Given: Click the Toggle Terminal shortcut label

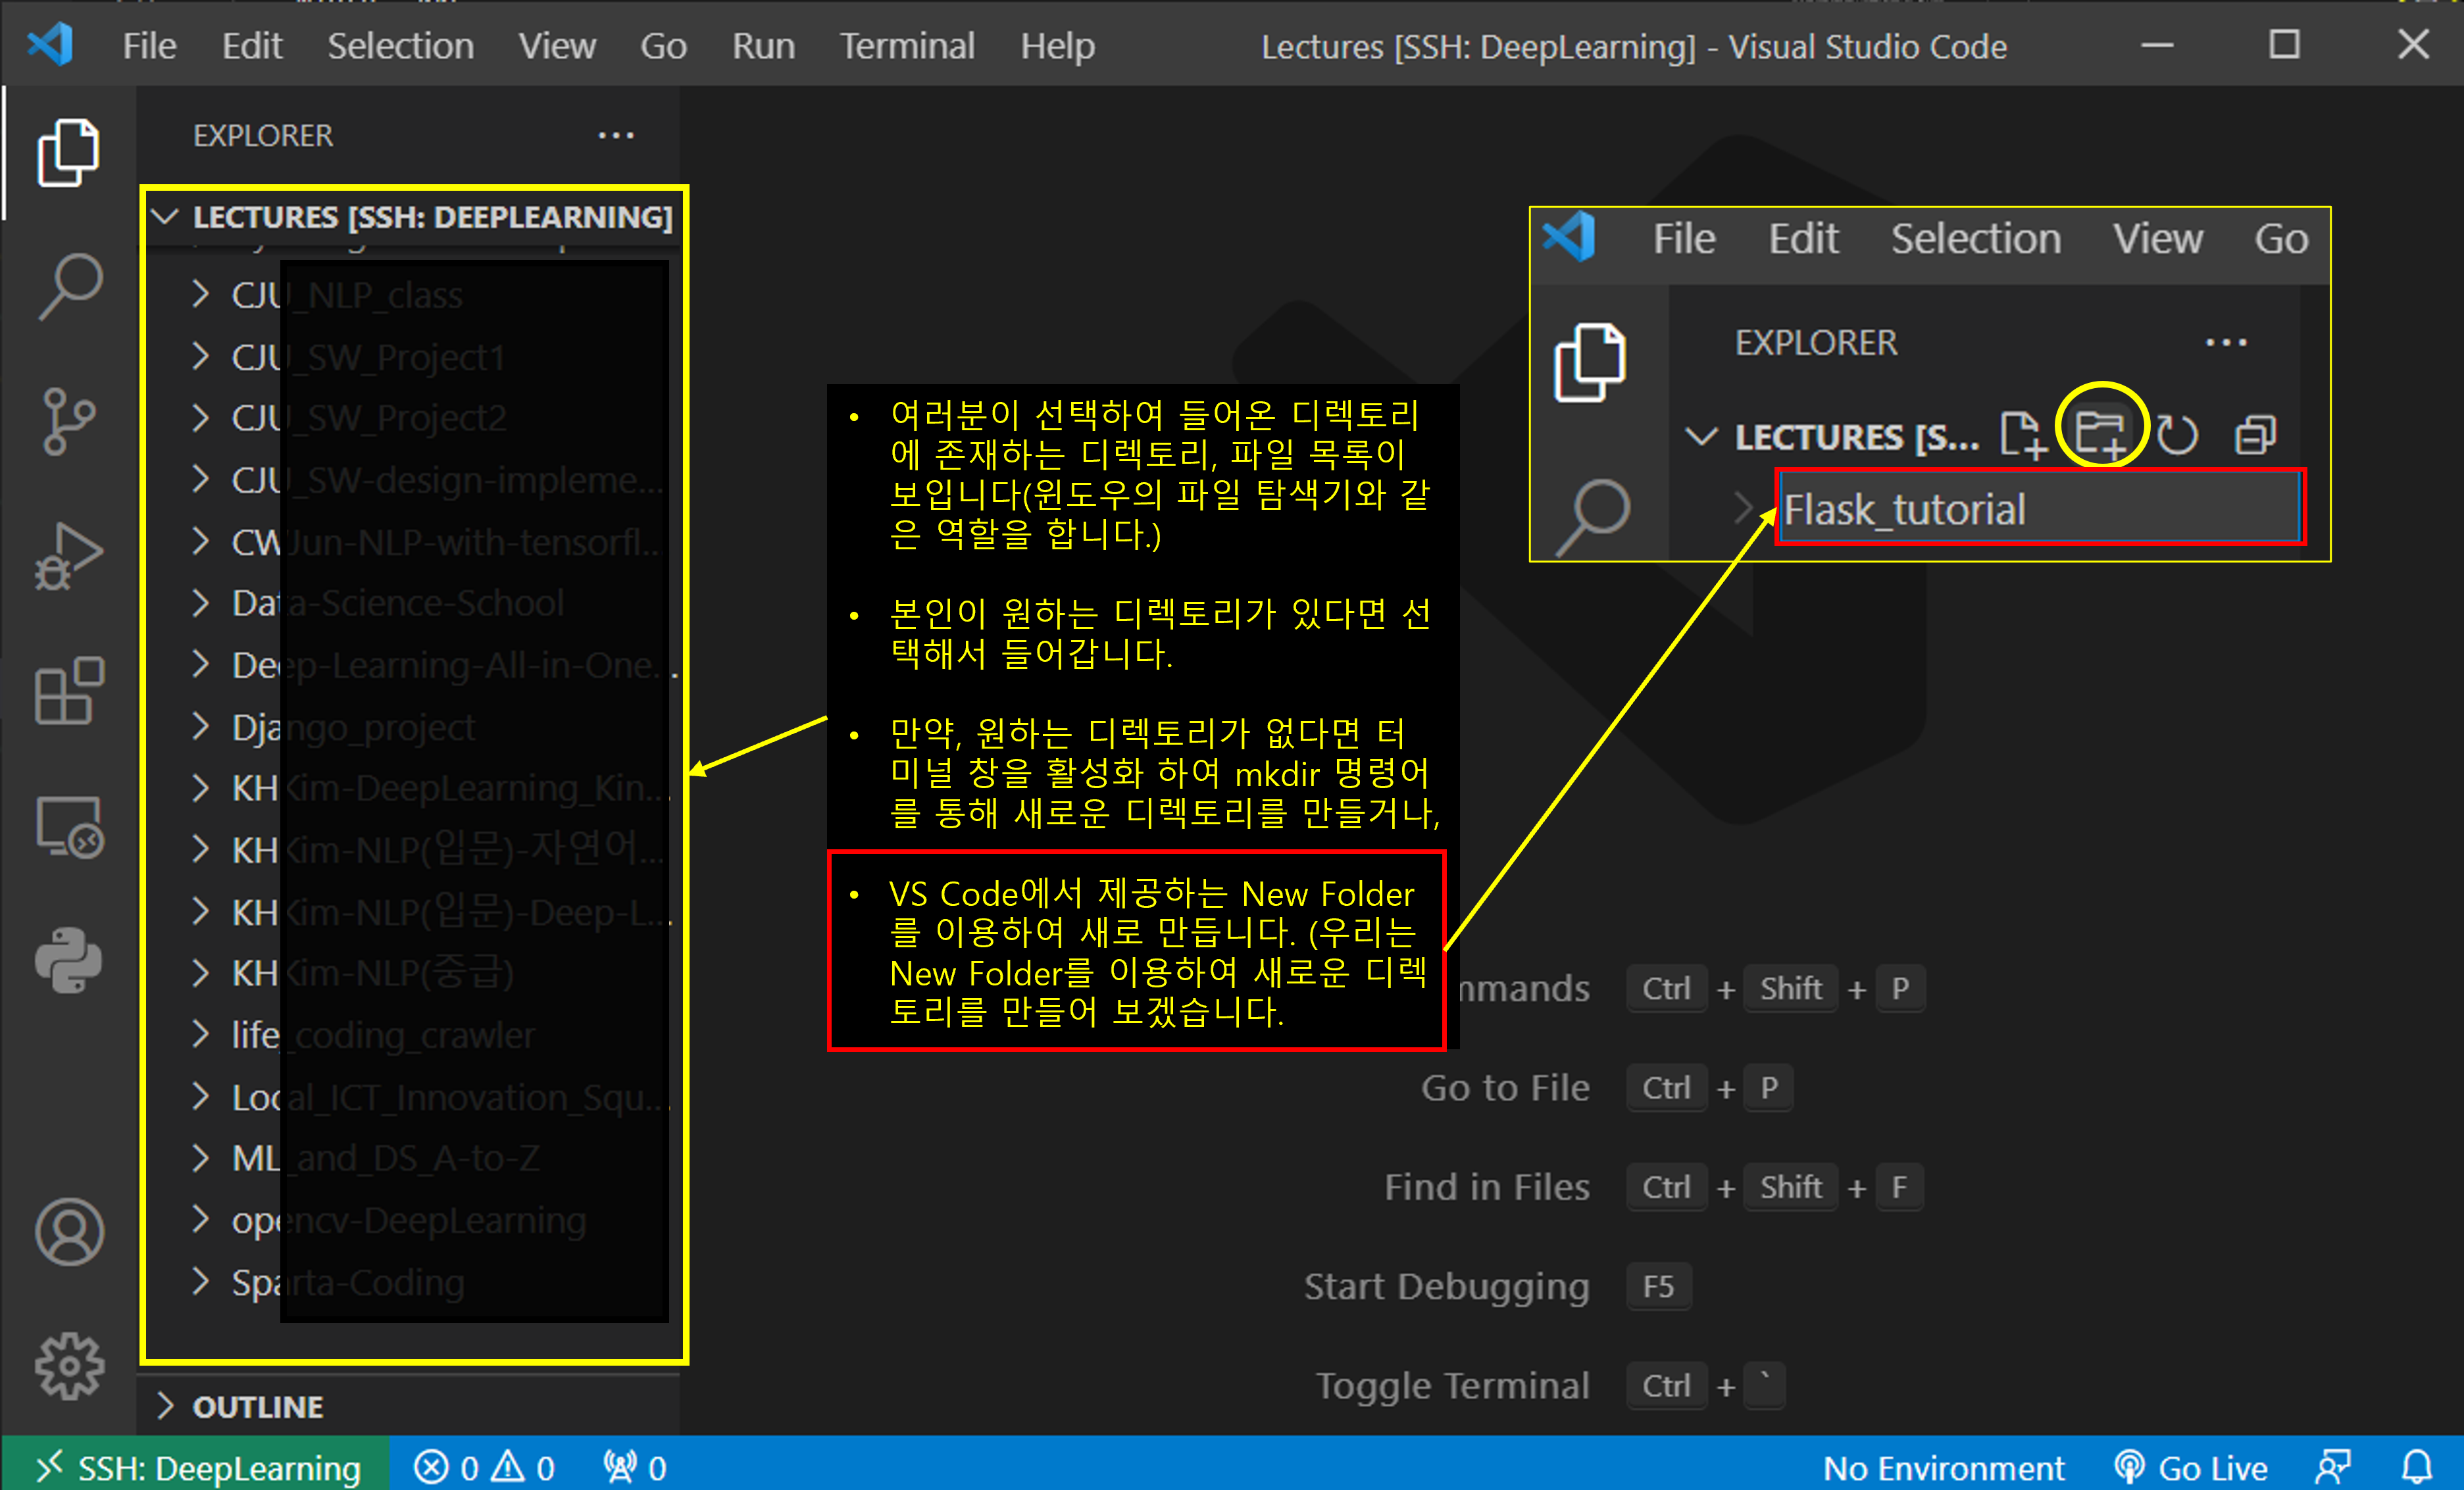Looking at the screenshot, I should coord(1452,1385).
